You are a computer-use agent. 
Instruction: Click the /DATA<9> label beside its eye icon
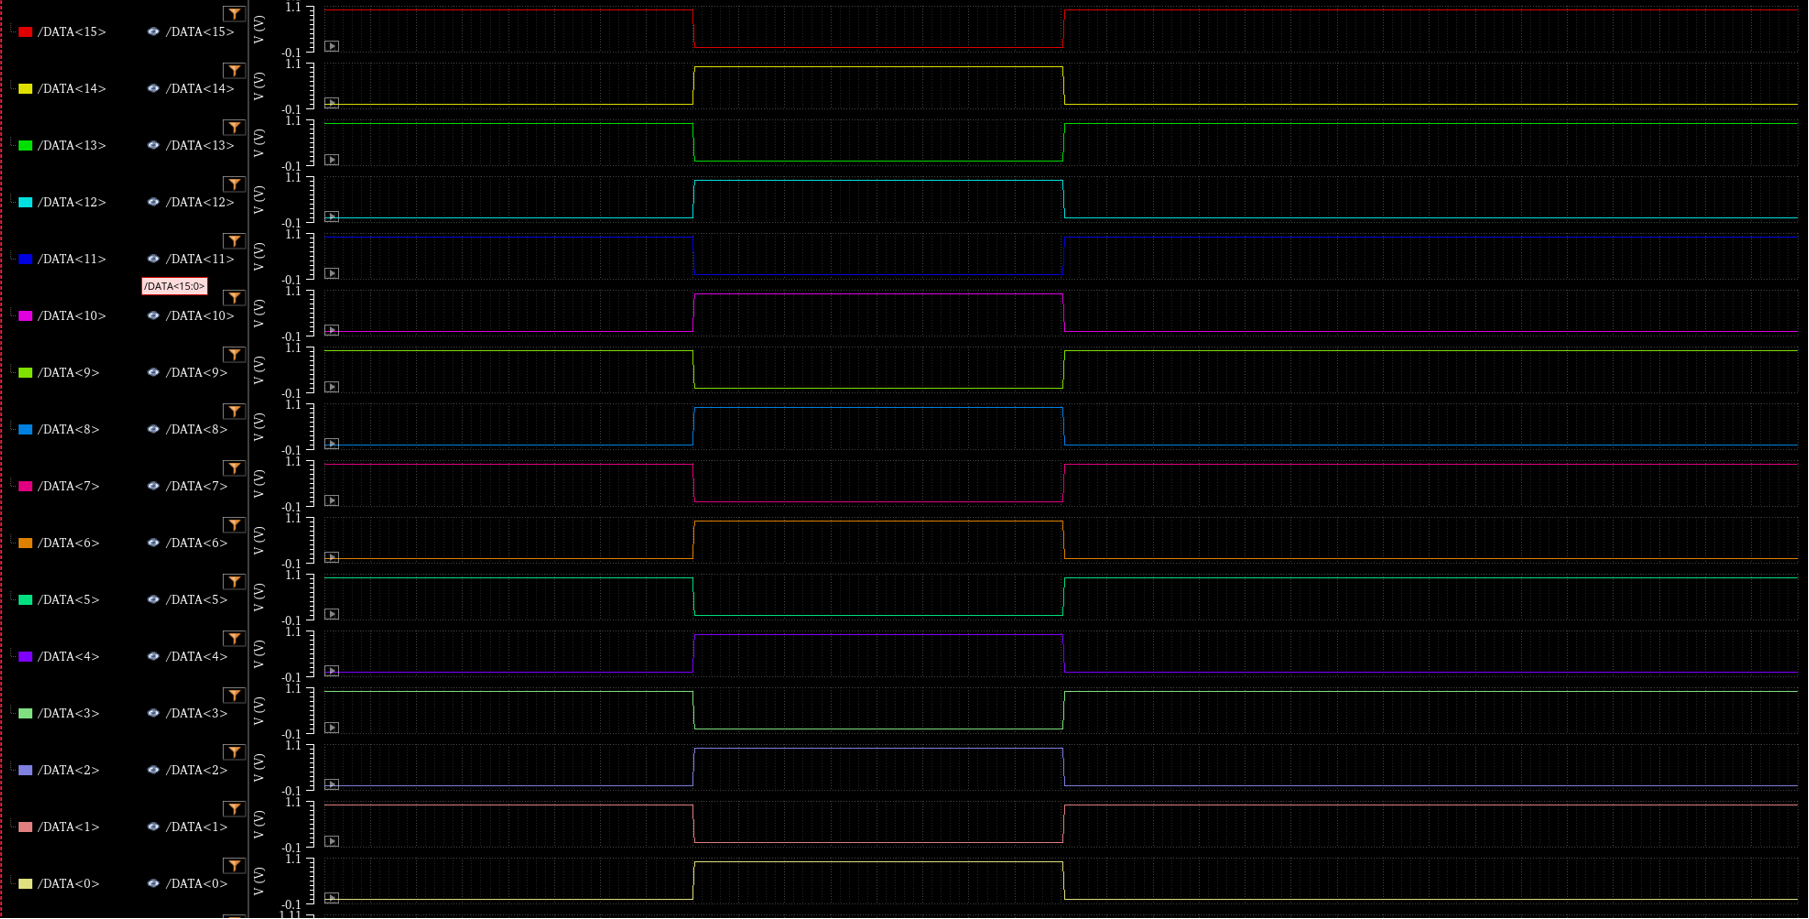[197, 373]
